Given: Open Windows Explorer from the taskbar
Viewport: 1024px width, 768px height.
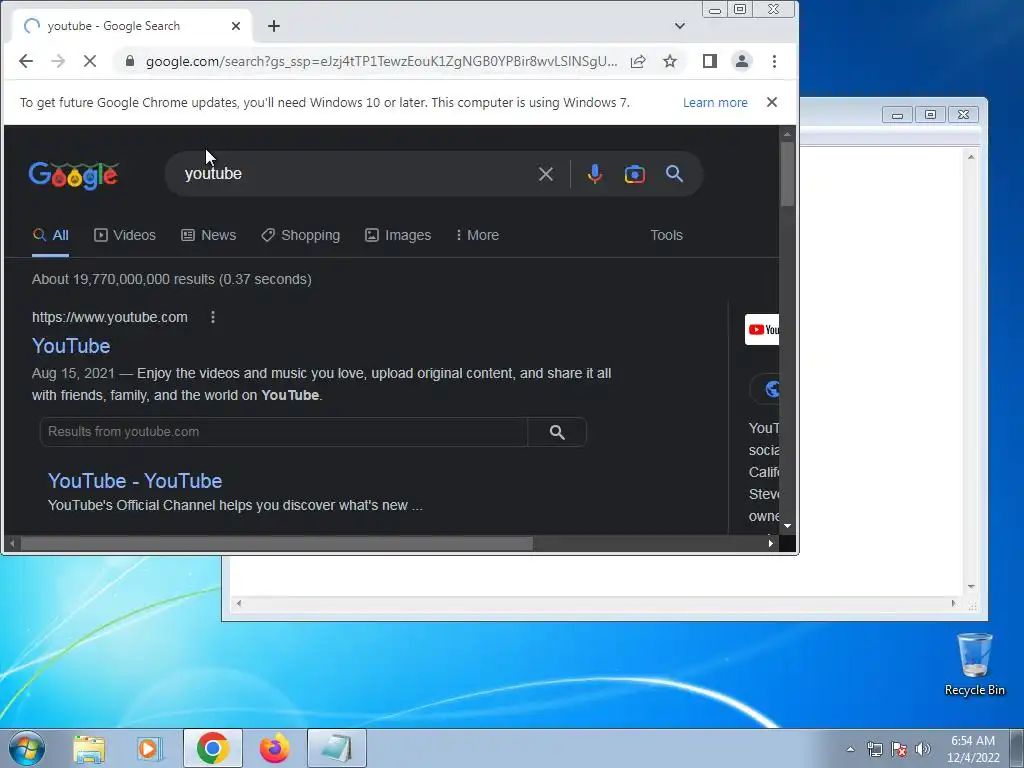Looking at the screenshot, I should point(89,748).
